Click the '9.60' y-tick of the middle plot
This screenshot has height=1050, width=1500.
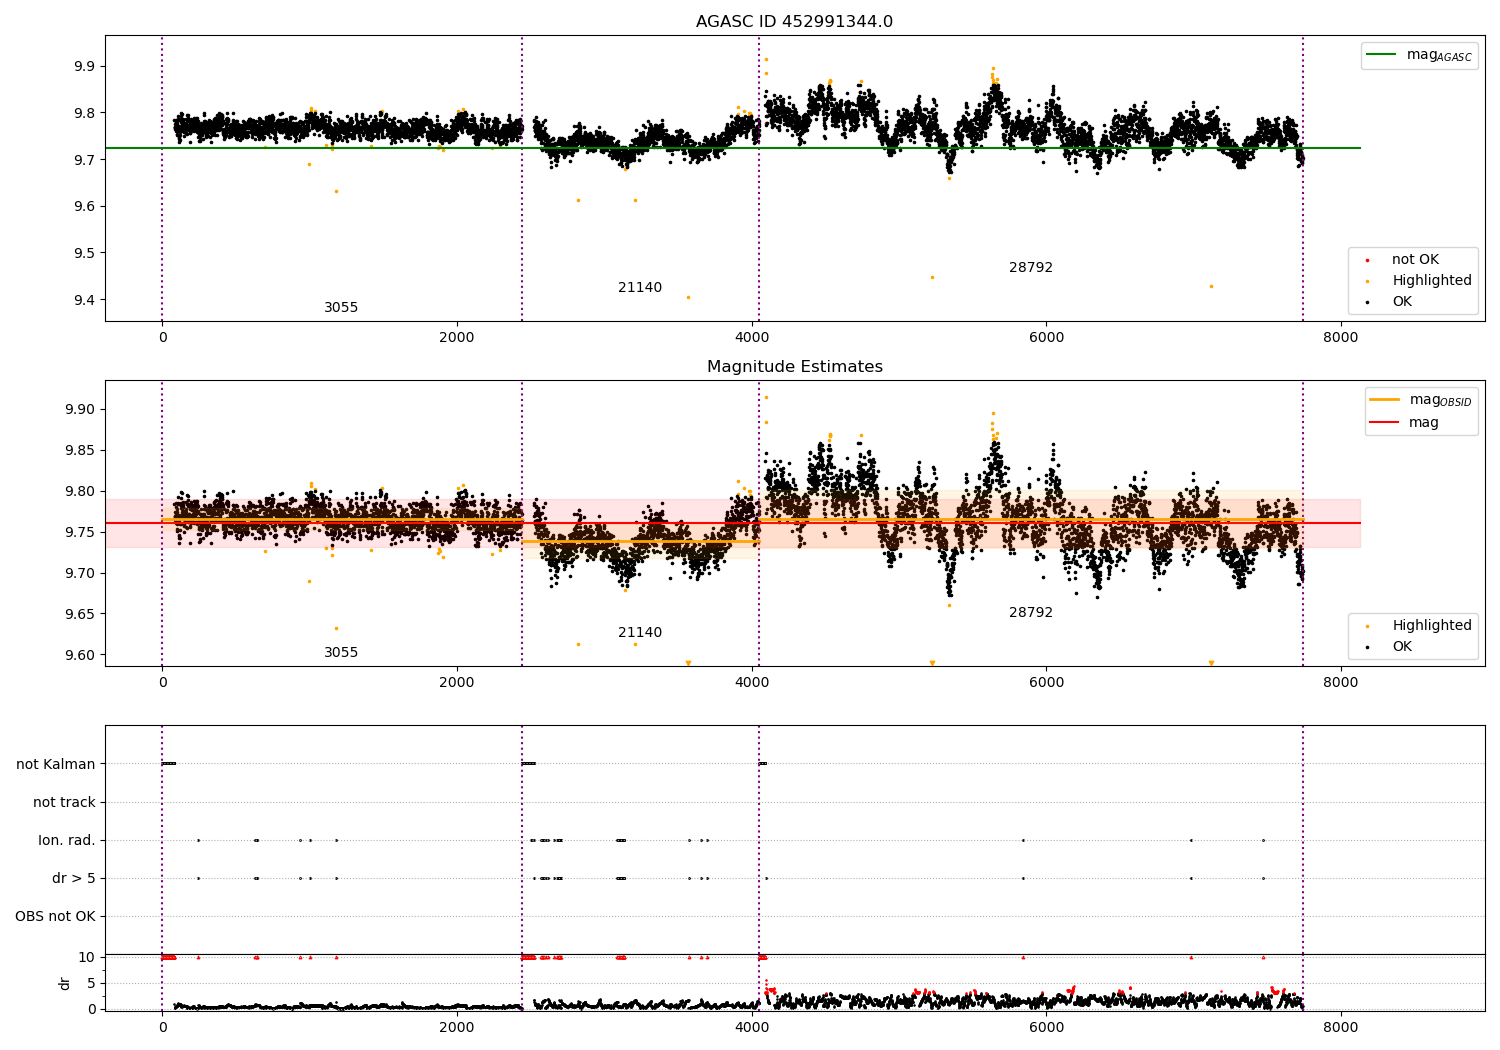pos(80,656)
